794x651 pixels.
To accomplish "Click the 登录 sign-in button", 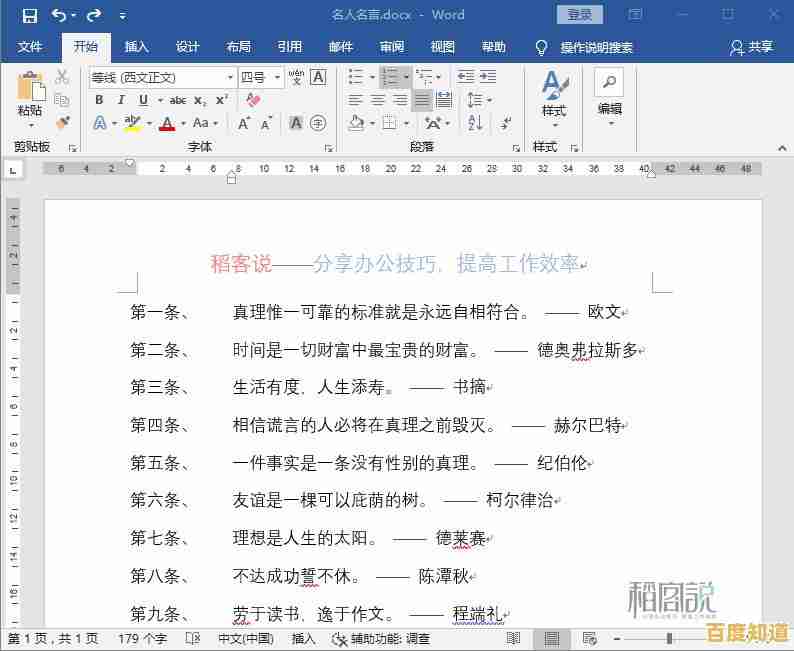I will pyautogui.click(x=580, y=15).
